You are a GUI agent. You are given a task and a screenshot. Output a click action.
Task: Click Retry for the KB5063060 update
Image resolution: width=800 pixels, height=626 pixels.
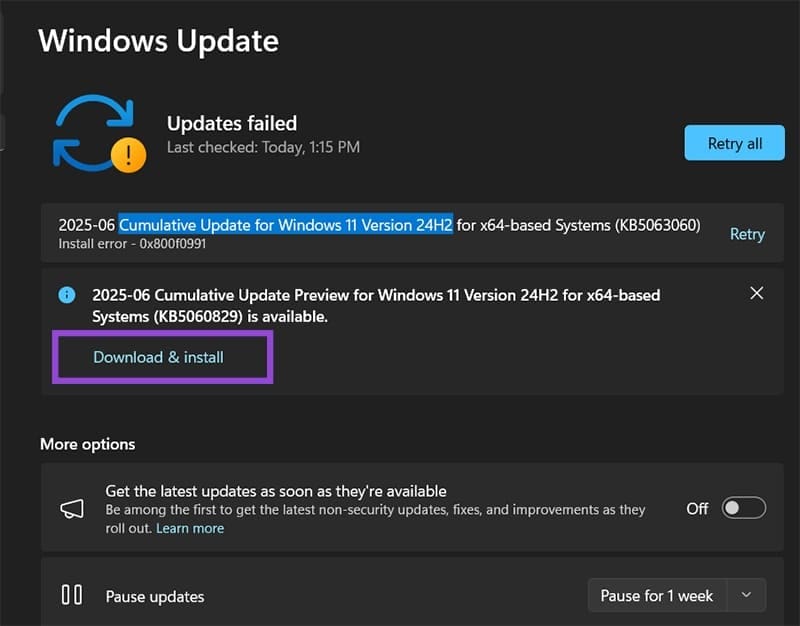[x=747, y=234]
